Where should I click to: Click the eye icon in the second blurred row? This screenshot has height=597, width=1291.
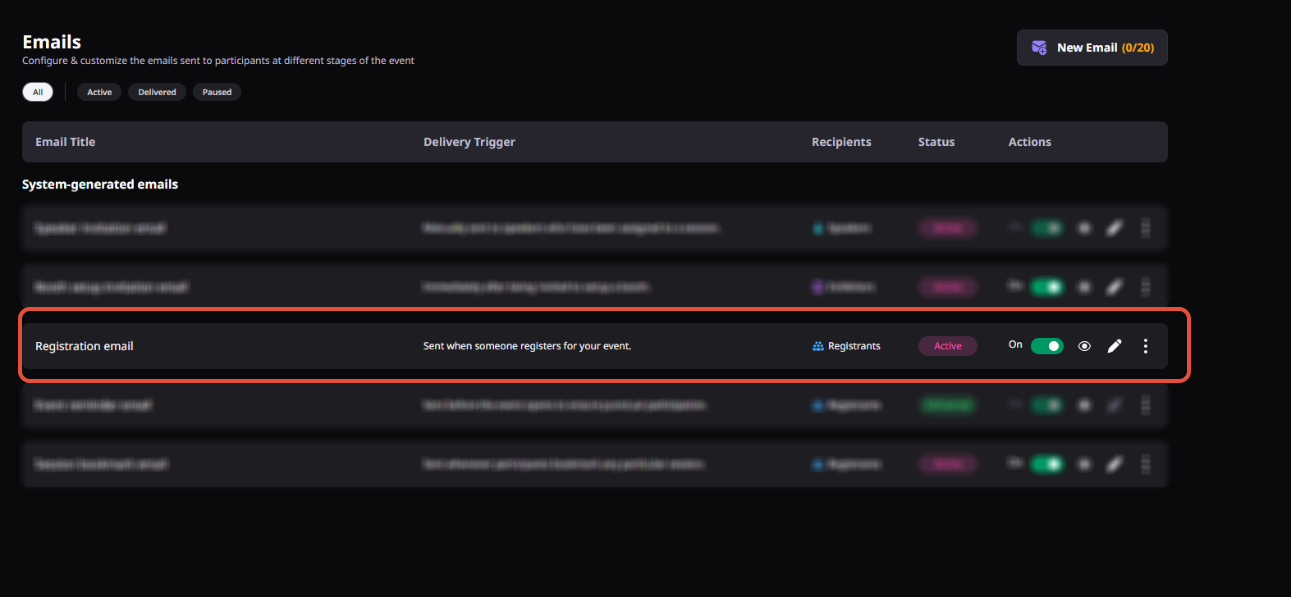tap(1084, 287)
